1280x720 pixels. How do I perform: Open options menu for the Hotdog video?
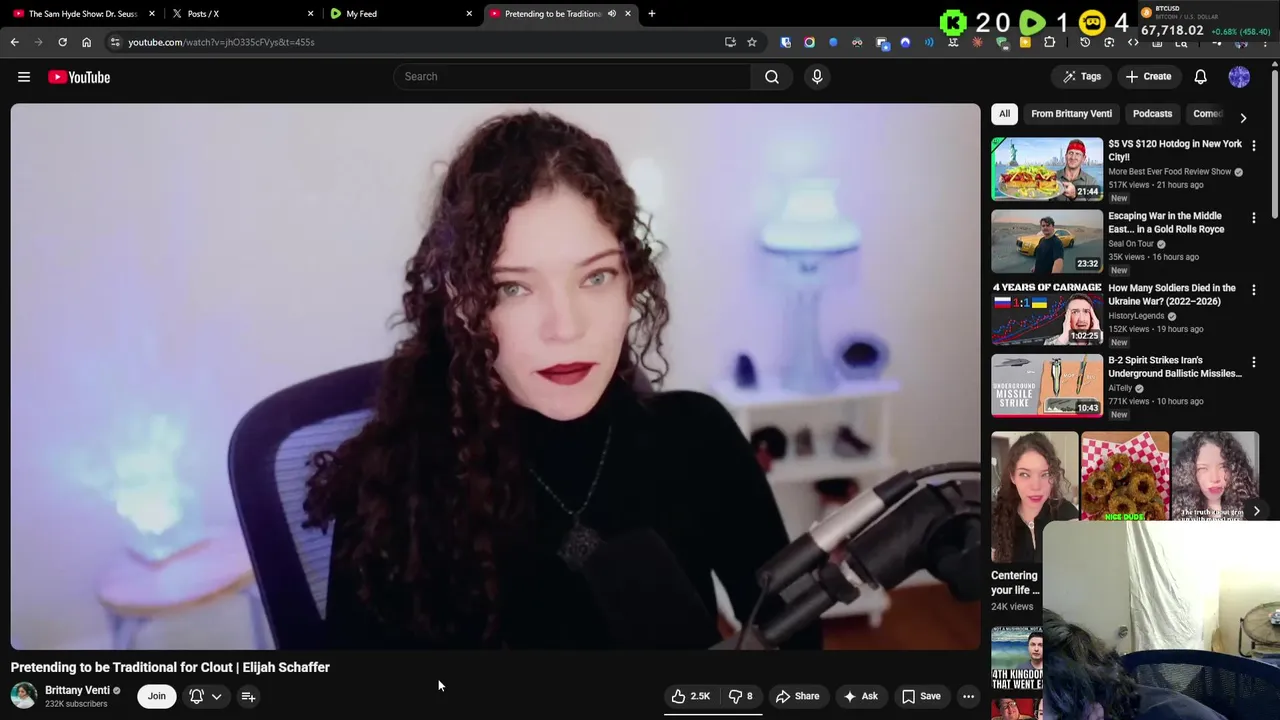pos(1254,145)
